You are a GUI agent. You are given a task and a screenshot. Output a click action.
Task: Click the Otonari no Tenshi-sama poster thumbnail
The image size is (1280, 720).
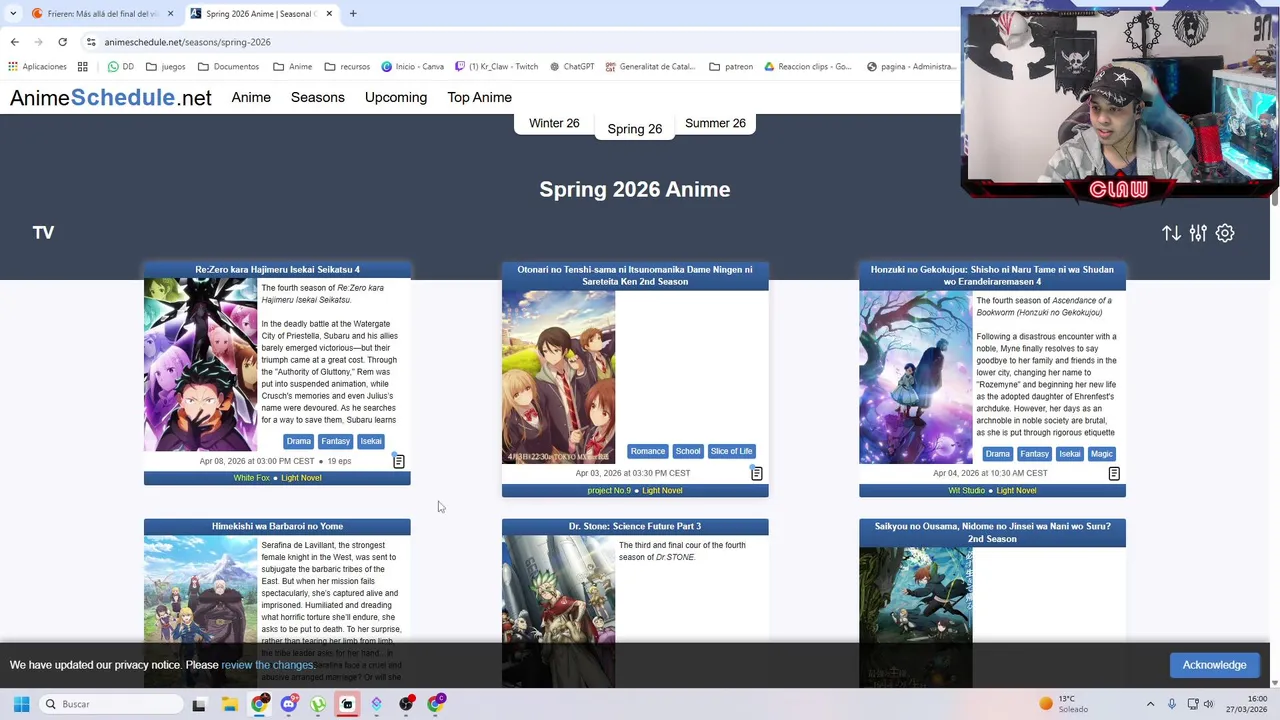(558, 377)
